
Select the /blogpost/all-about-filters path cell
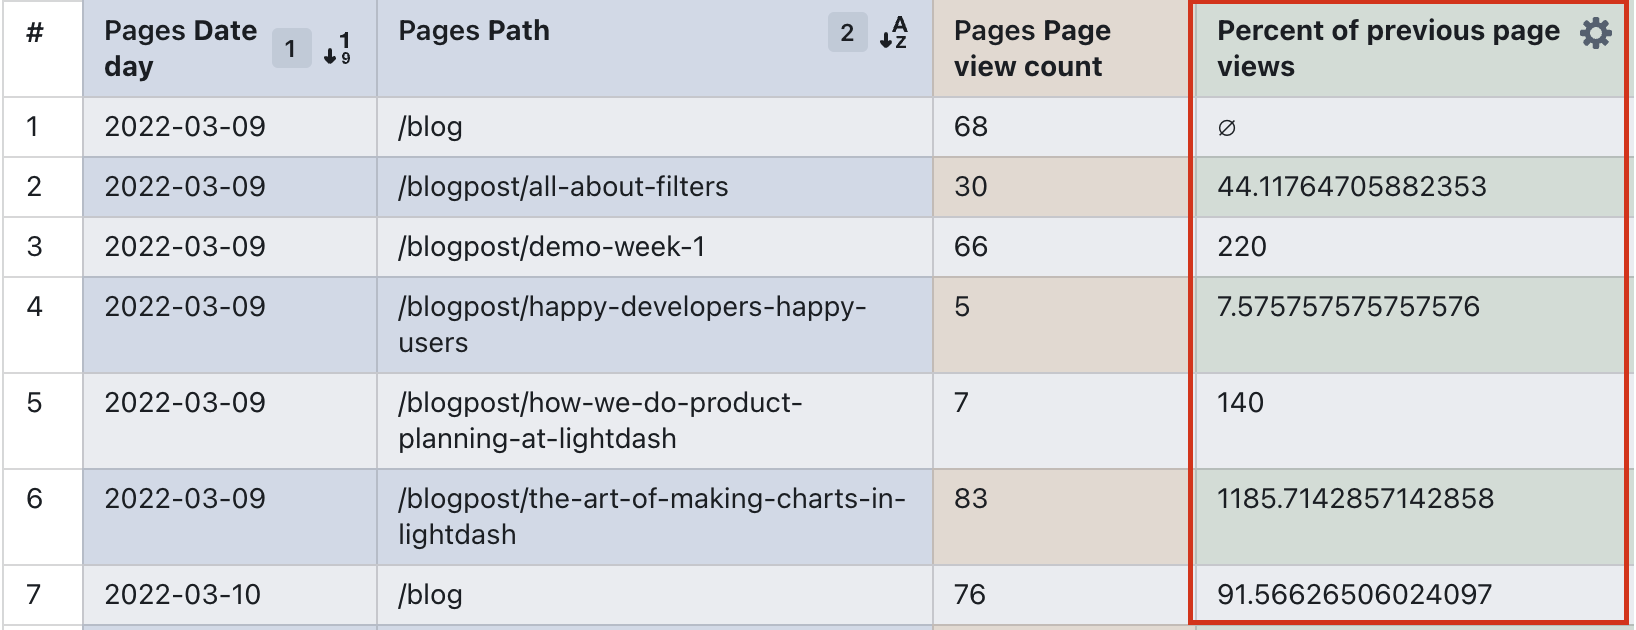(563, 187)
